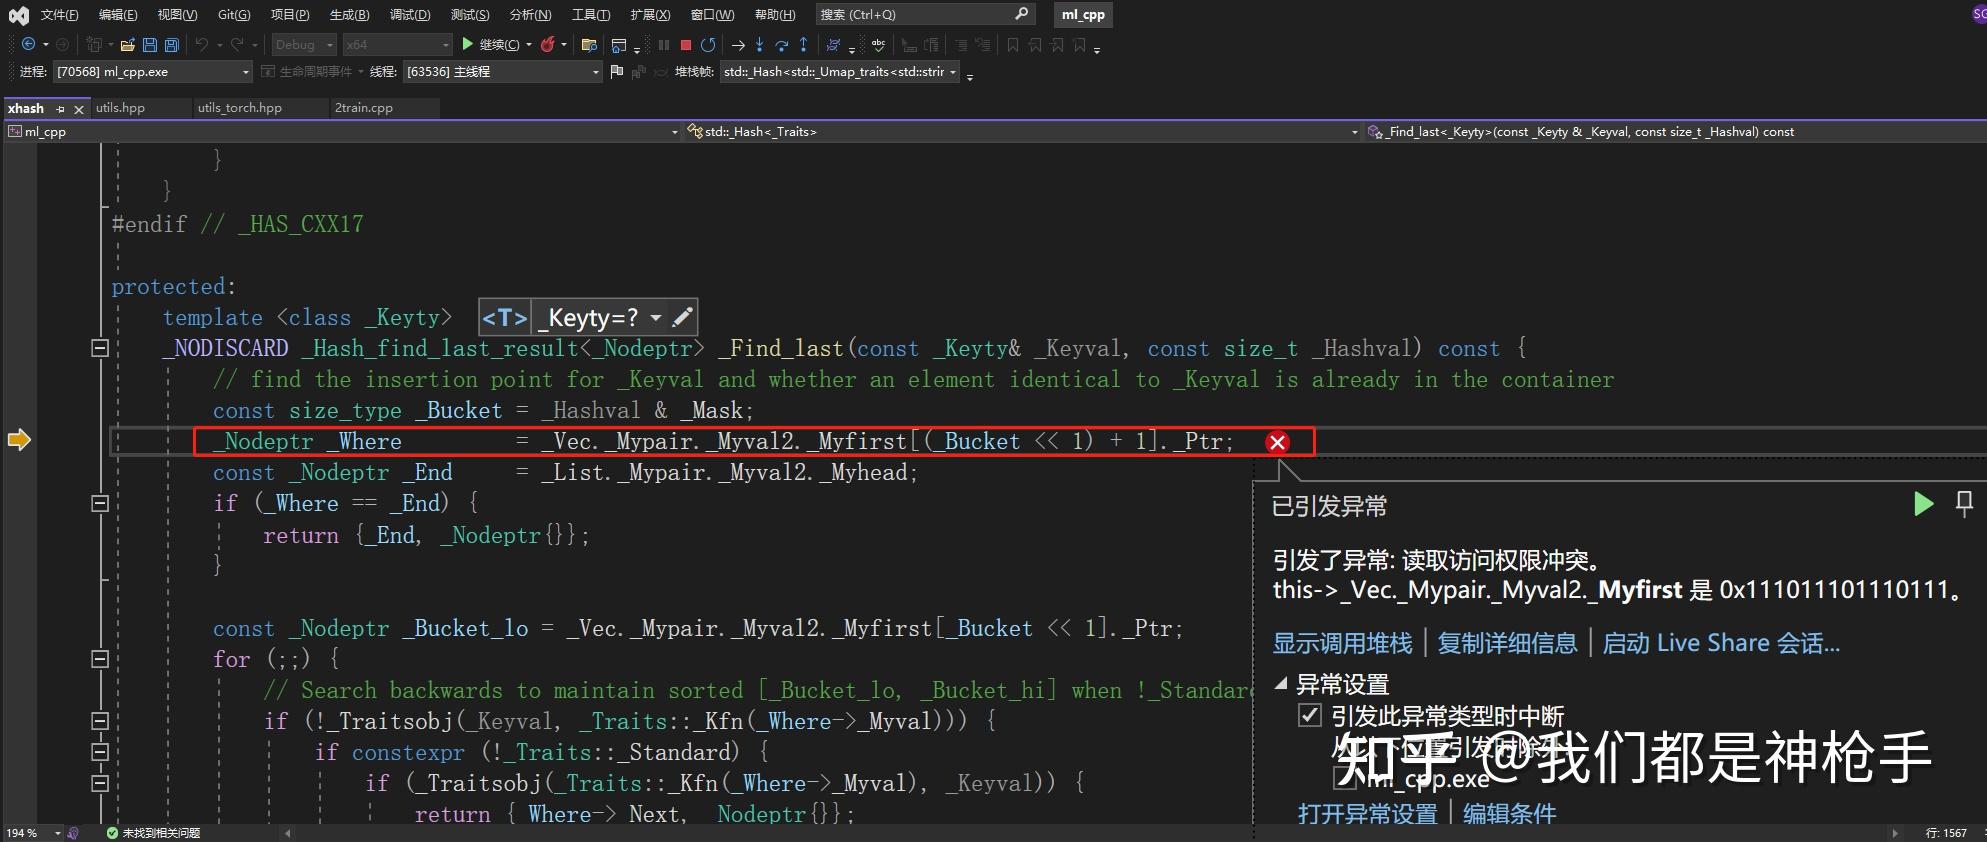The image size is (1987, 842).
Task: Step Into with the down arrow icon
Action: tap(760, 44)
